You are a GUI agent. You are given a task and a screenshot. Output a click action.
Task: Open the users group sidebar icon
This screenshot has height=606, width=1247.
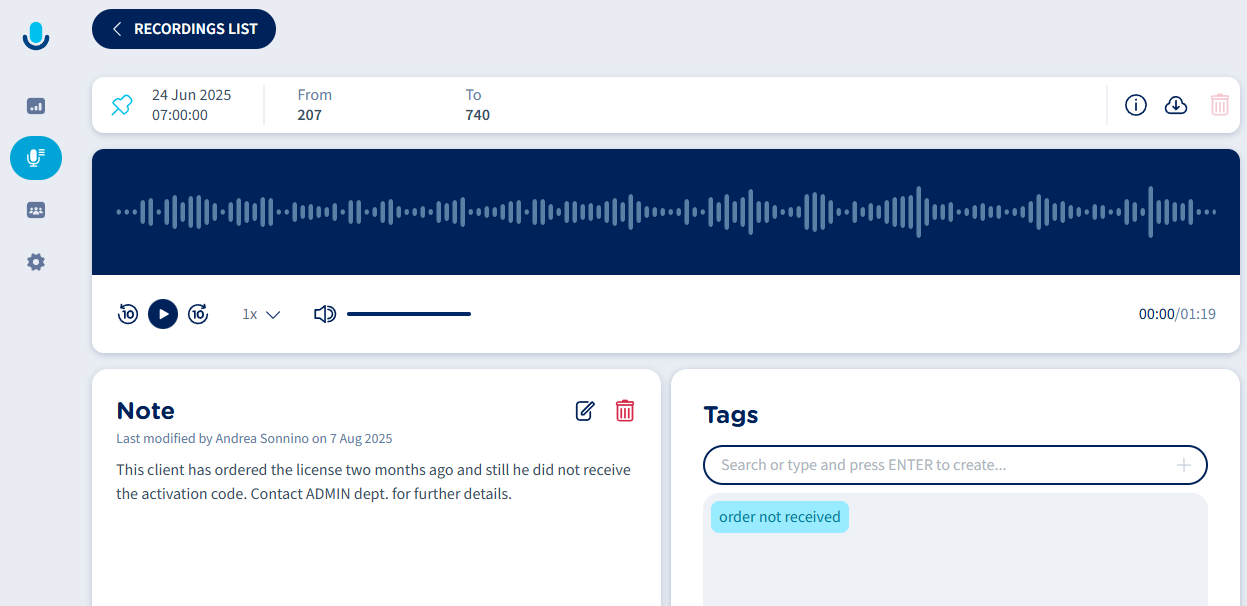36,210
